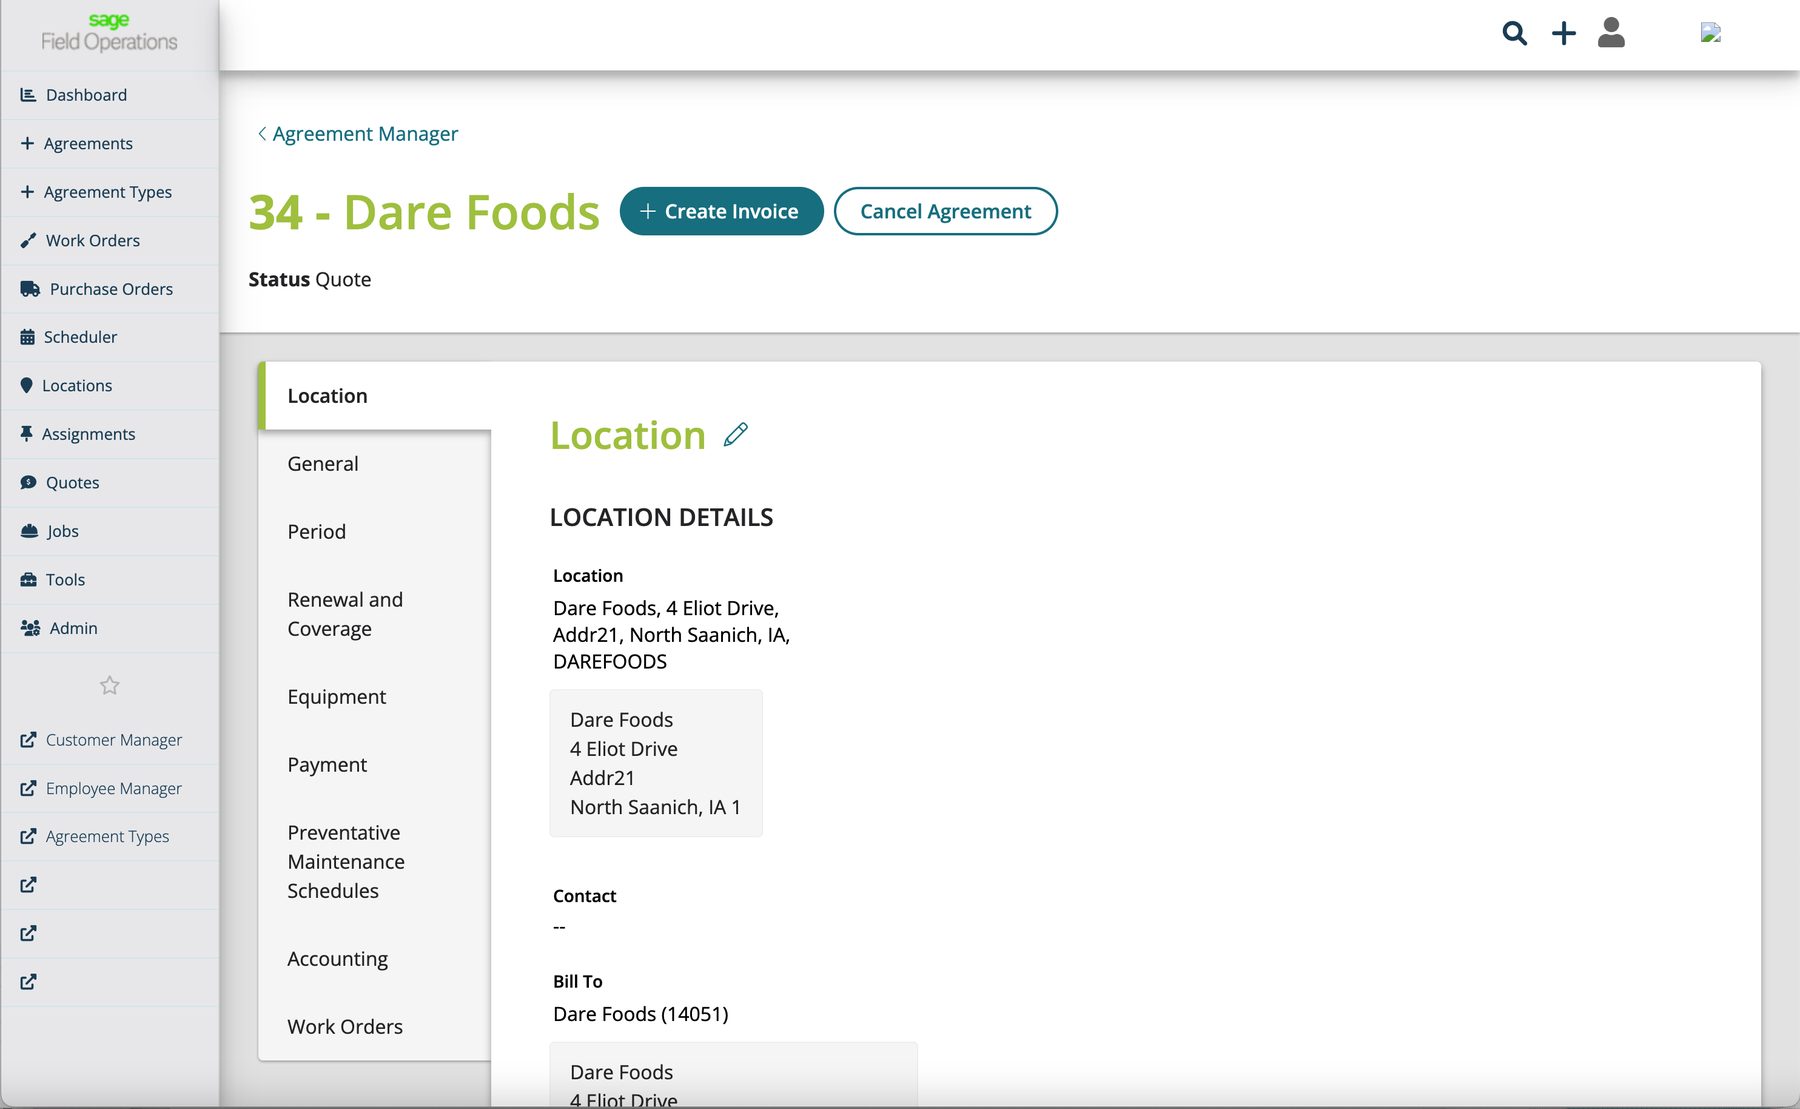Click the Customer Manager external link icon
Screen dimensions: 1800x1109
pos(28,740)
